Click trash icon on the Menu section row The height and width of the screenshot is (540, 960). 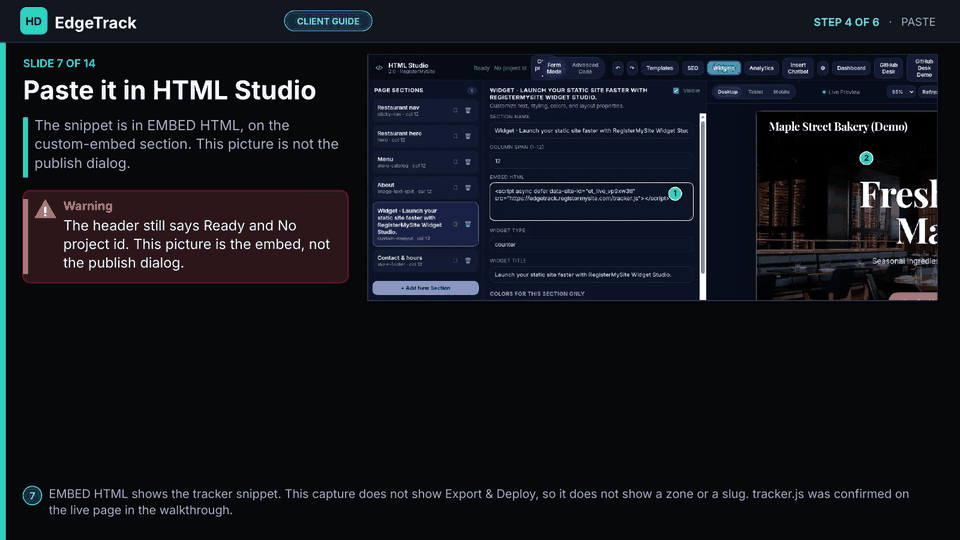468,162
